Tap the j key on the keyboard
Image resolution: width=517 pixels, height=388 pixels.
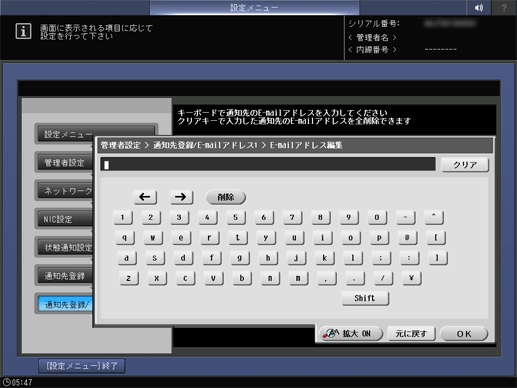point(296,258)
